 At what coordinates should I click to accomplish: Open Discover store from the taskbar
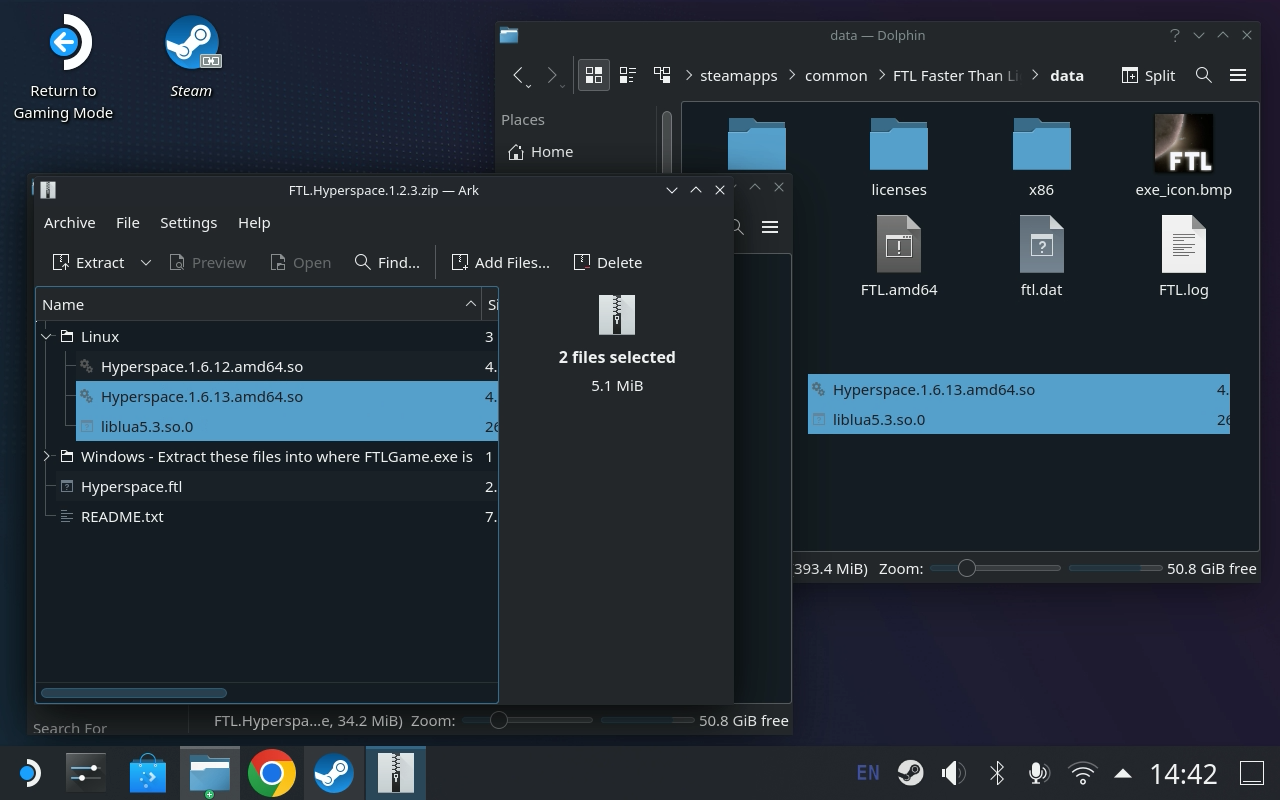(x=148, y=773)
